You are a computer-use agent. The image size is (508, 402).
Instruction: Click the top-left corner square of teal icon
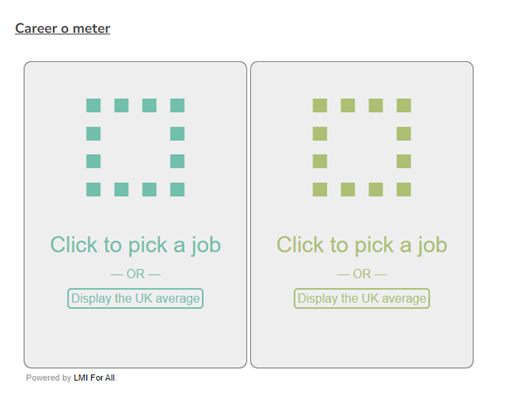click(93, 105)
